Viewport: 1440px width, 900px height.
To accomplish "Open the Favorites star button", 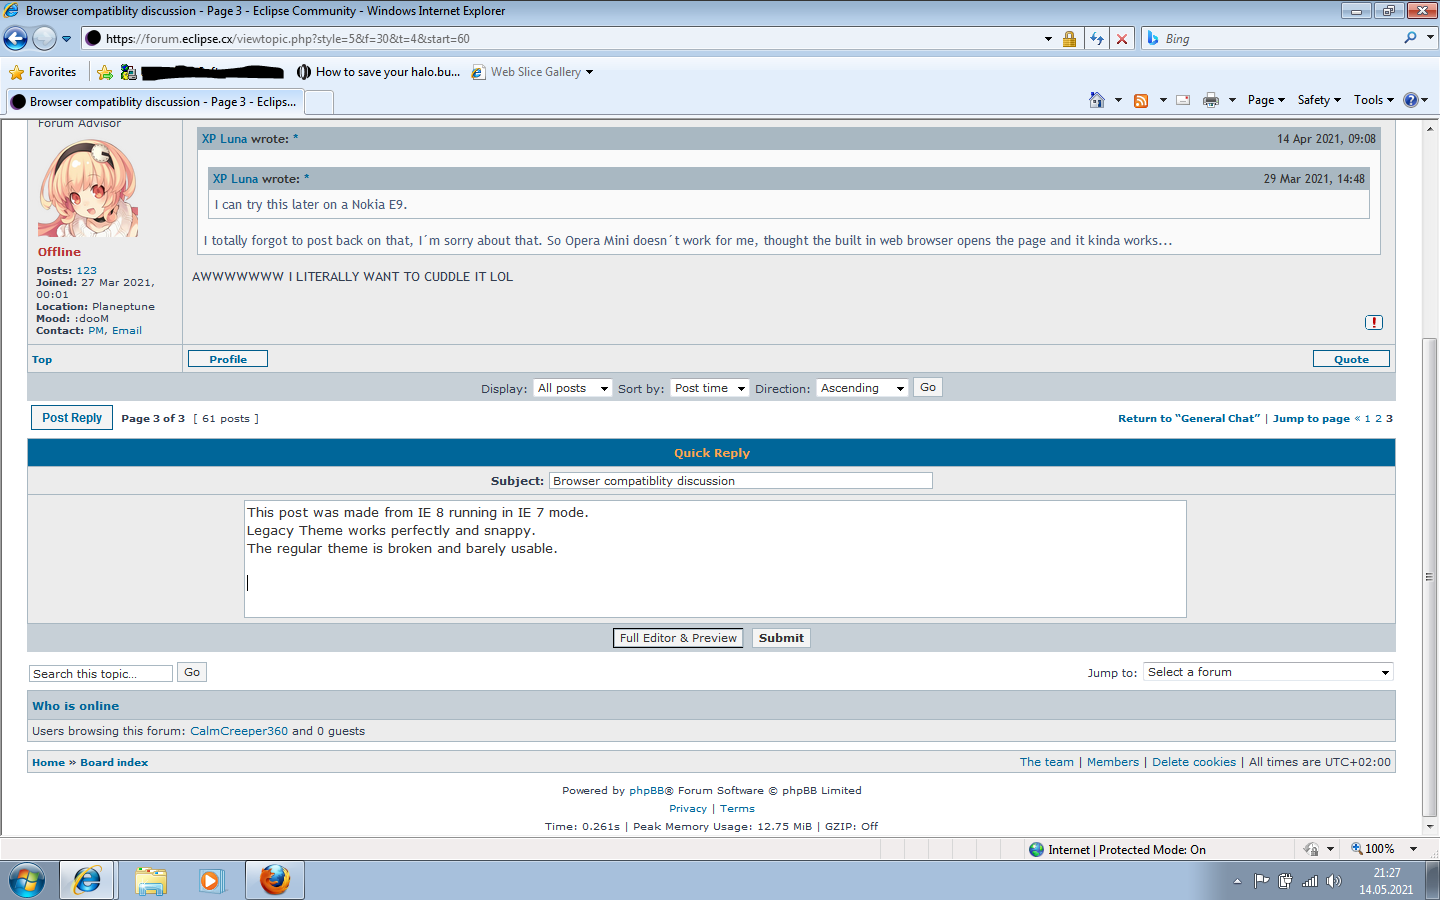I will coord(43,72).
